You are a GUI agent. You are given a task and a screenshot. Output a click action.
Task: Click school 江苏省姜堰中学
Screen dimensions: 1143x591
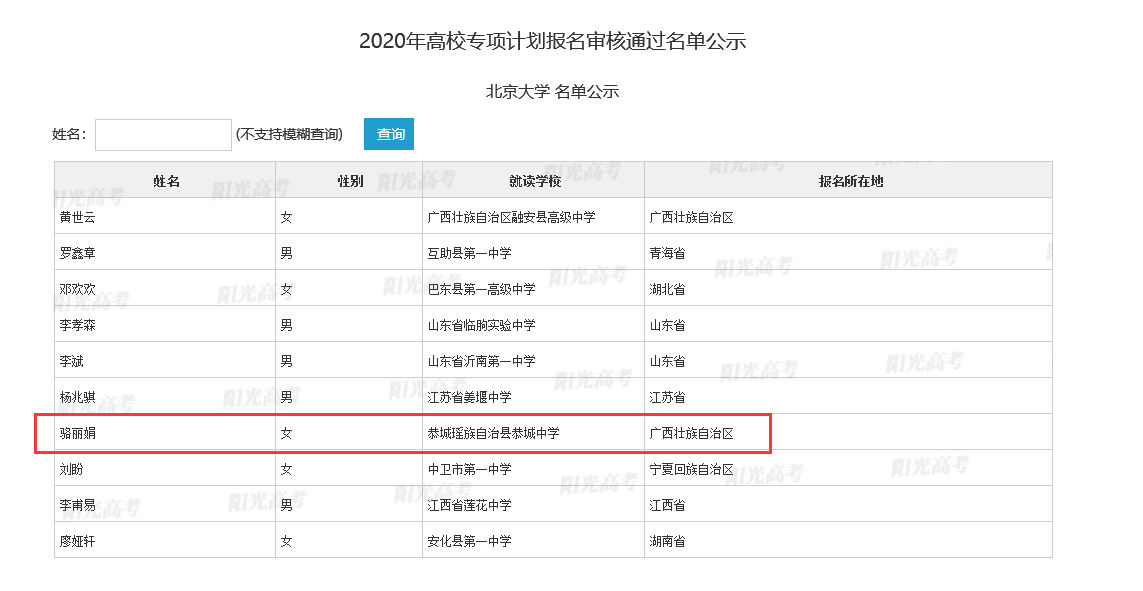[x=469, y=397]
